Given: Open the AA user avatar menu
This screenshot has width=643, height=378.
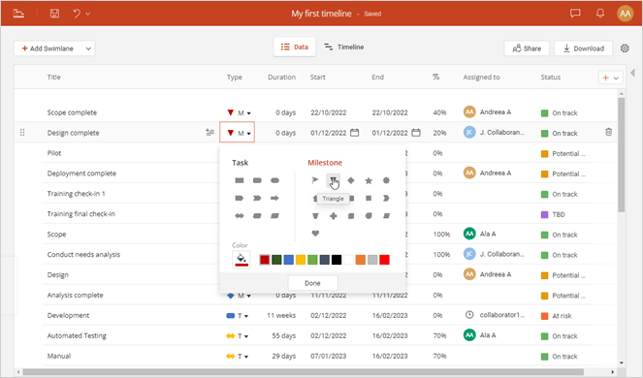Looking at the screenshot, I should coord(625,14).
